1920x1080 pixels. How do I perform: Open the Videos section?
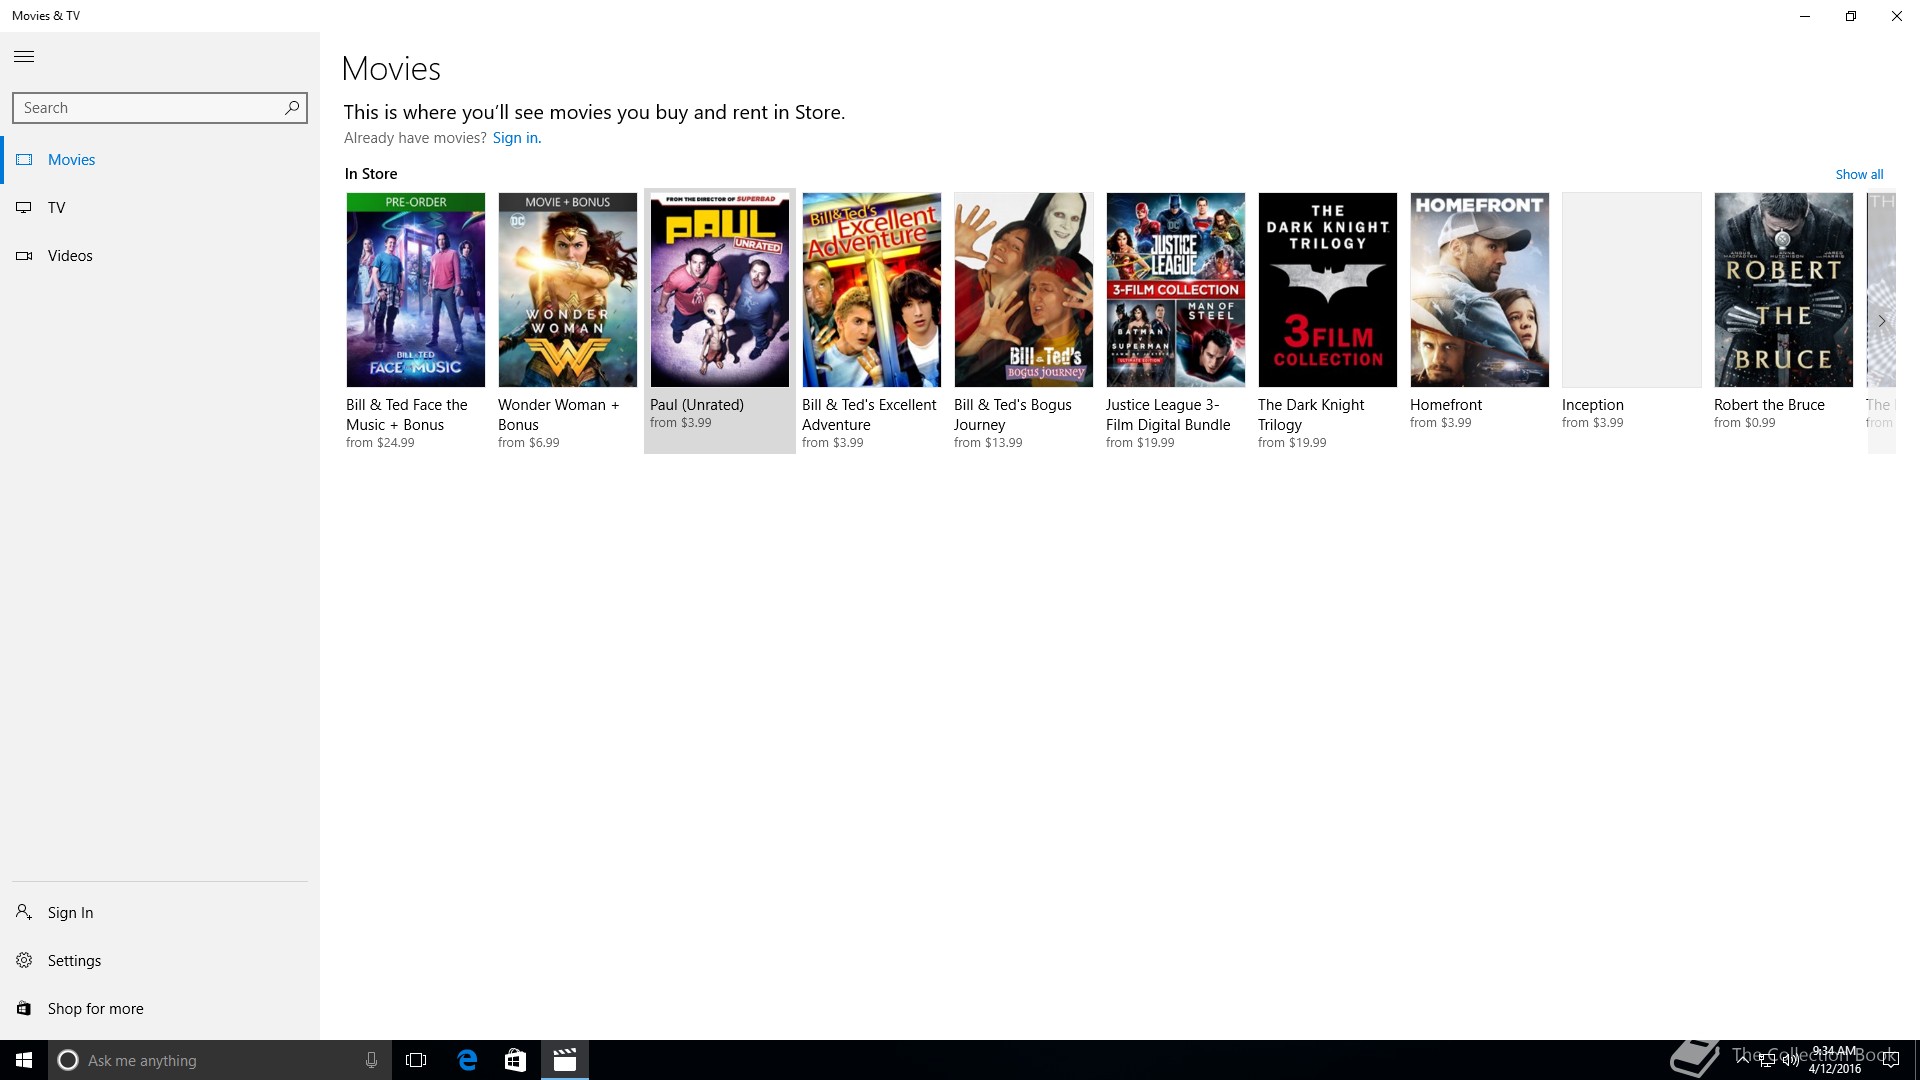(160, 256)
